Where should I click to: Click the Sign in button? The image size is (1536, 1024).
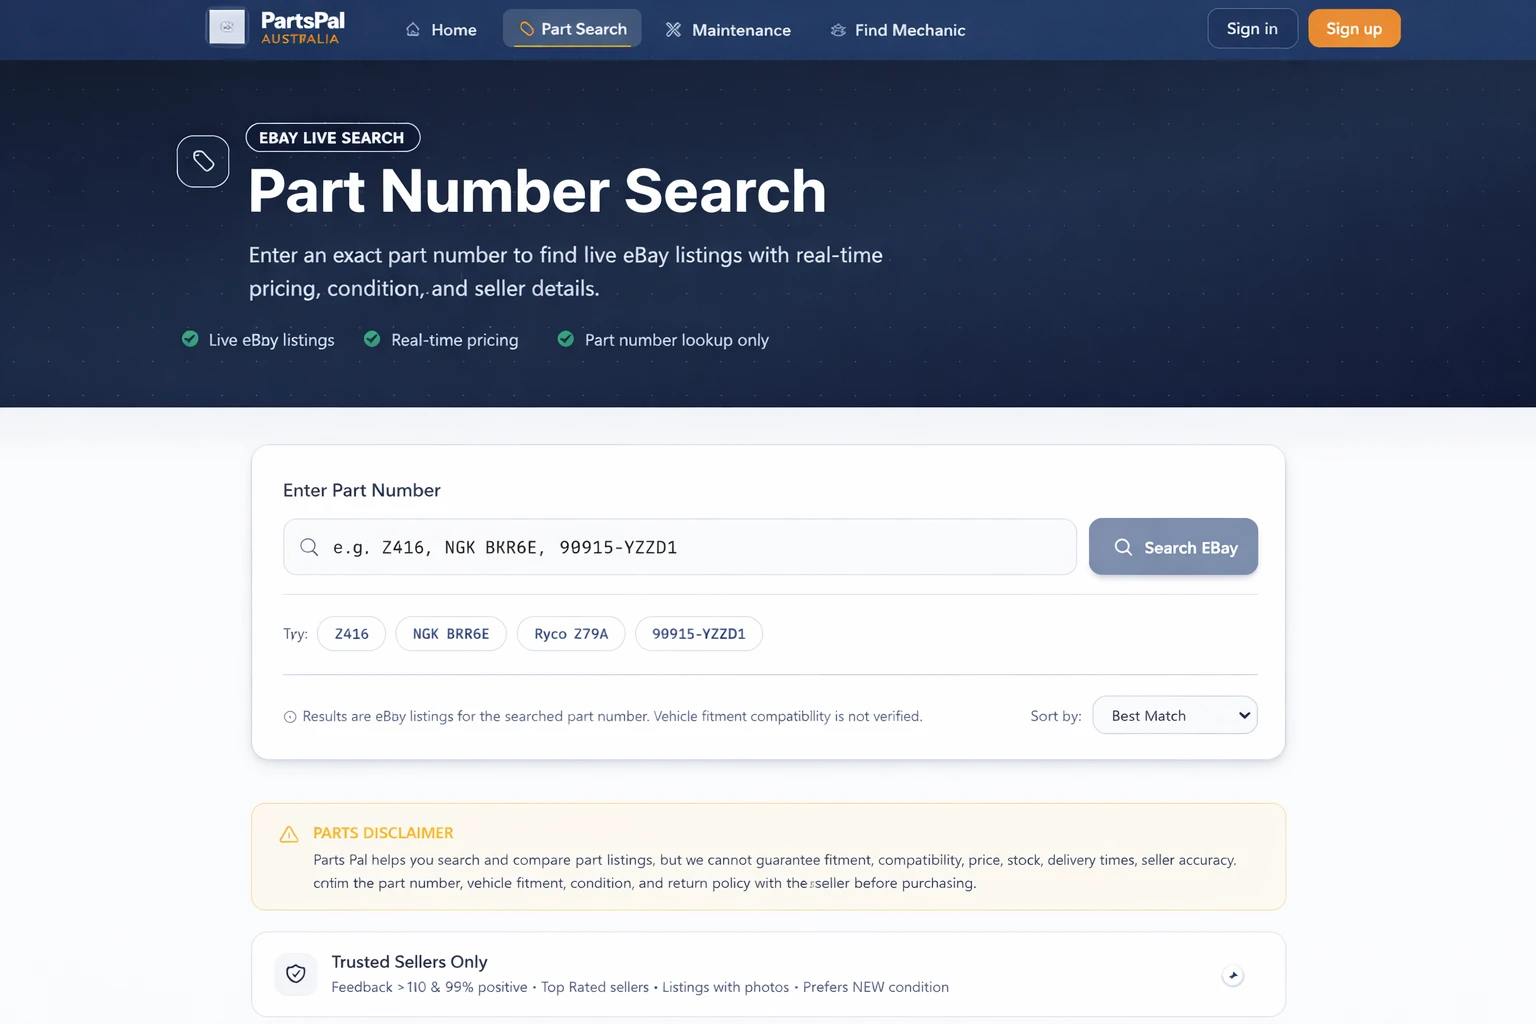point(1252,28)
